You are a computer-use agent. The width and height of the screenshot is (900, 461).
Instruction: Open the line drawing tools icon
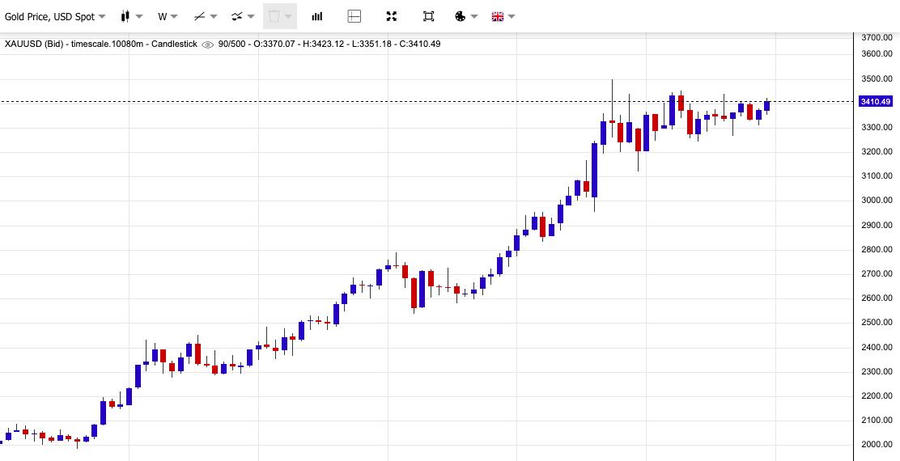click(200, 17)
